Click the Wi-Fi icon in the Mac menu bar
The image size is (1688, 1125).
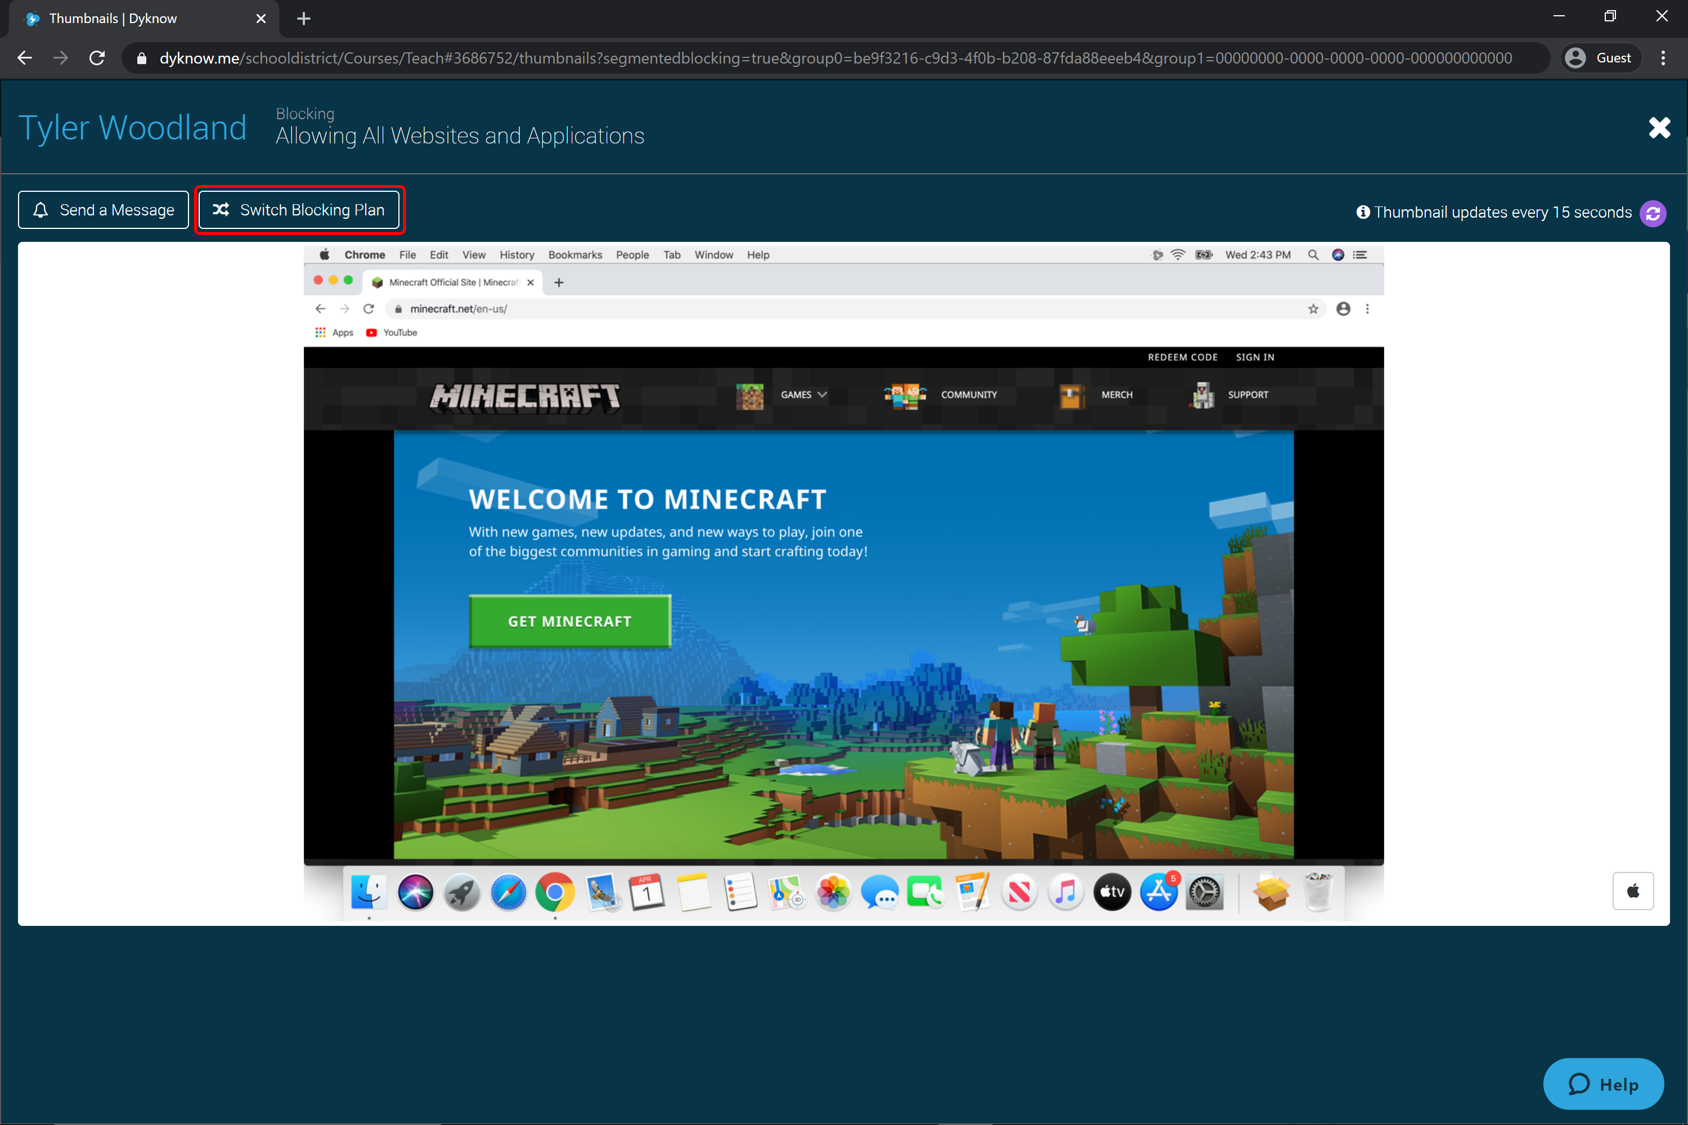coord(1178,255)
